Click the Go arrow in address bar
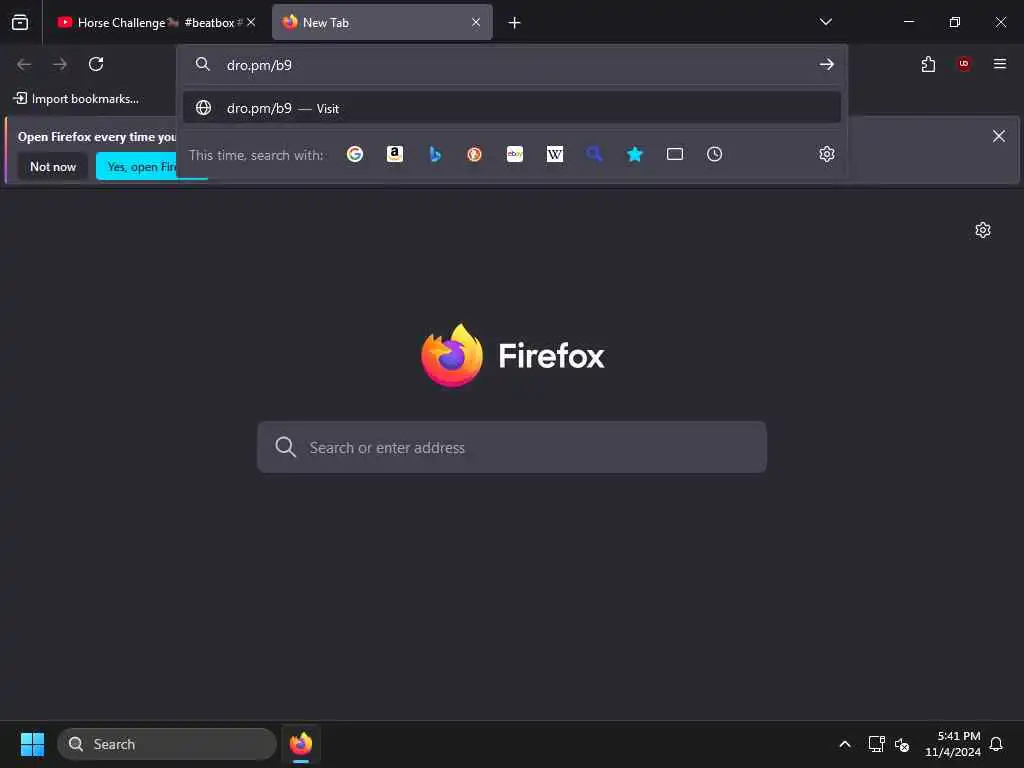 pos(826,65)
